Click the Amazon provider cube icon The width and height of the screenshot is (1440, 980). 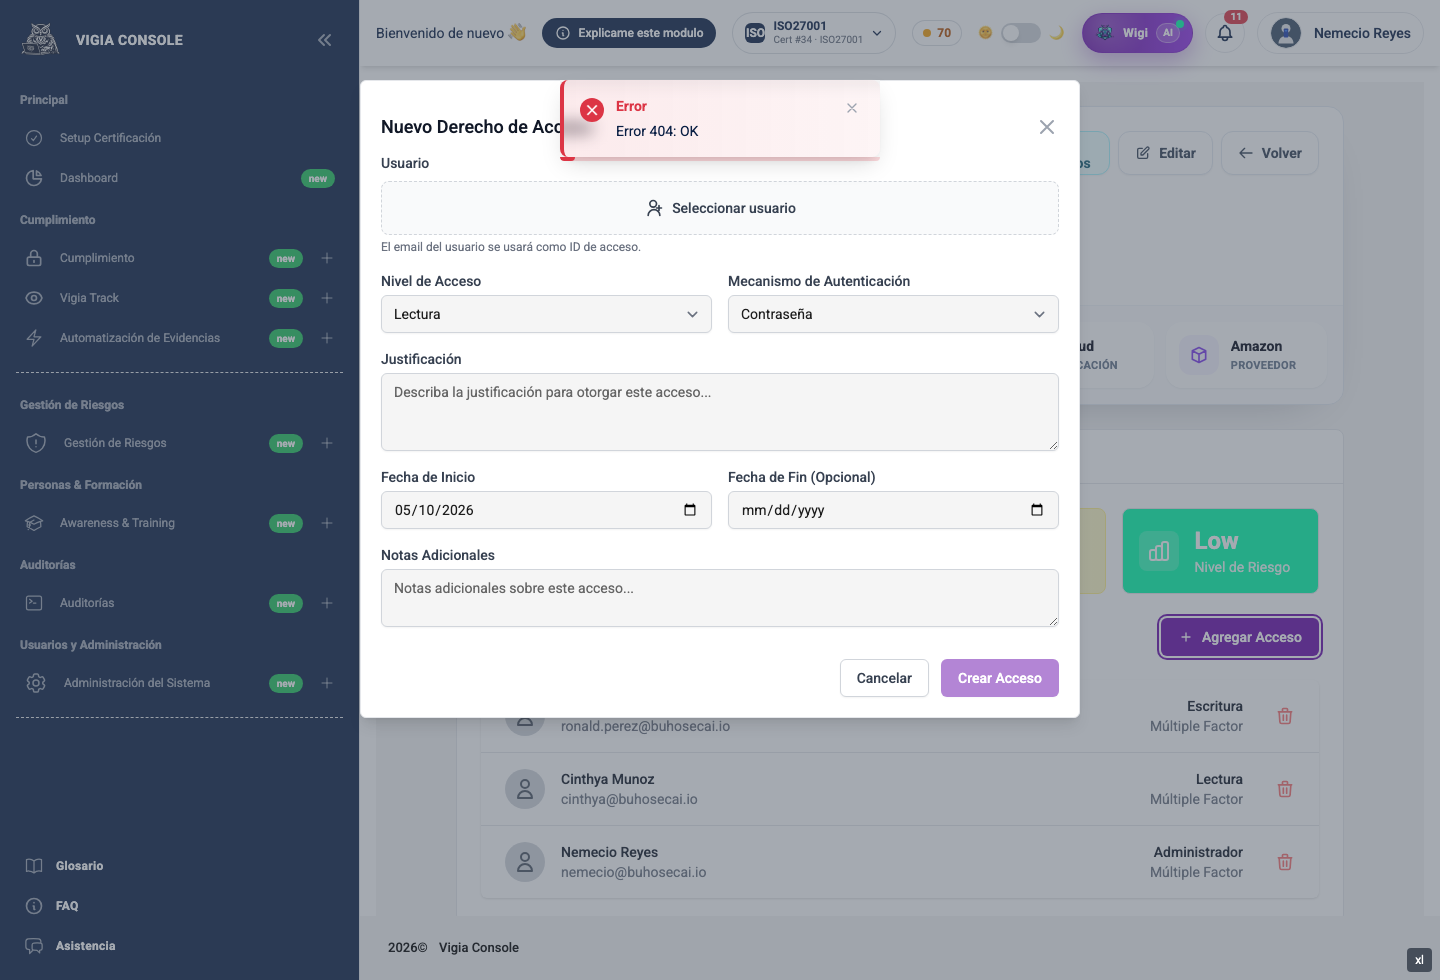tap(1199, 355)
